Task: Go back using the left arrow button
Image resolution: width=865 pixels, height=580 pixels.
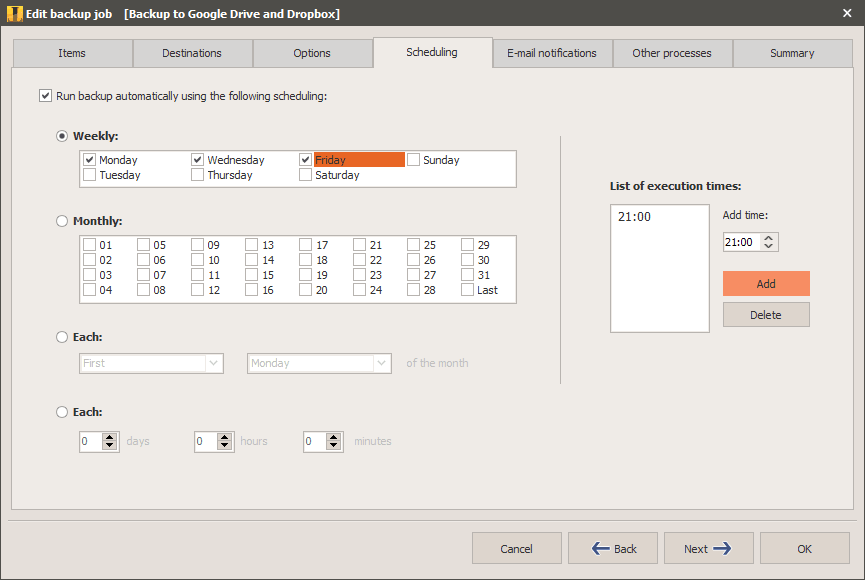Action: pyautogui.click(x=612, y=548)
